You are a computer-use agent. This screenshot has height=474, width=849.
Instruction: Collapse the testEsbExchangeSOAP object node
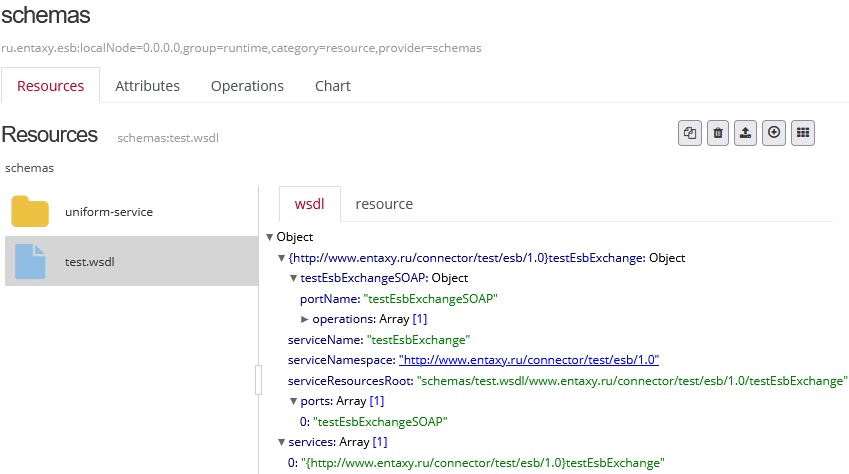coord(294,278)
